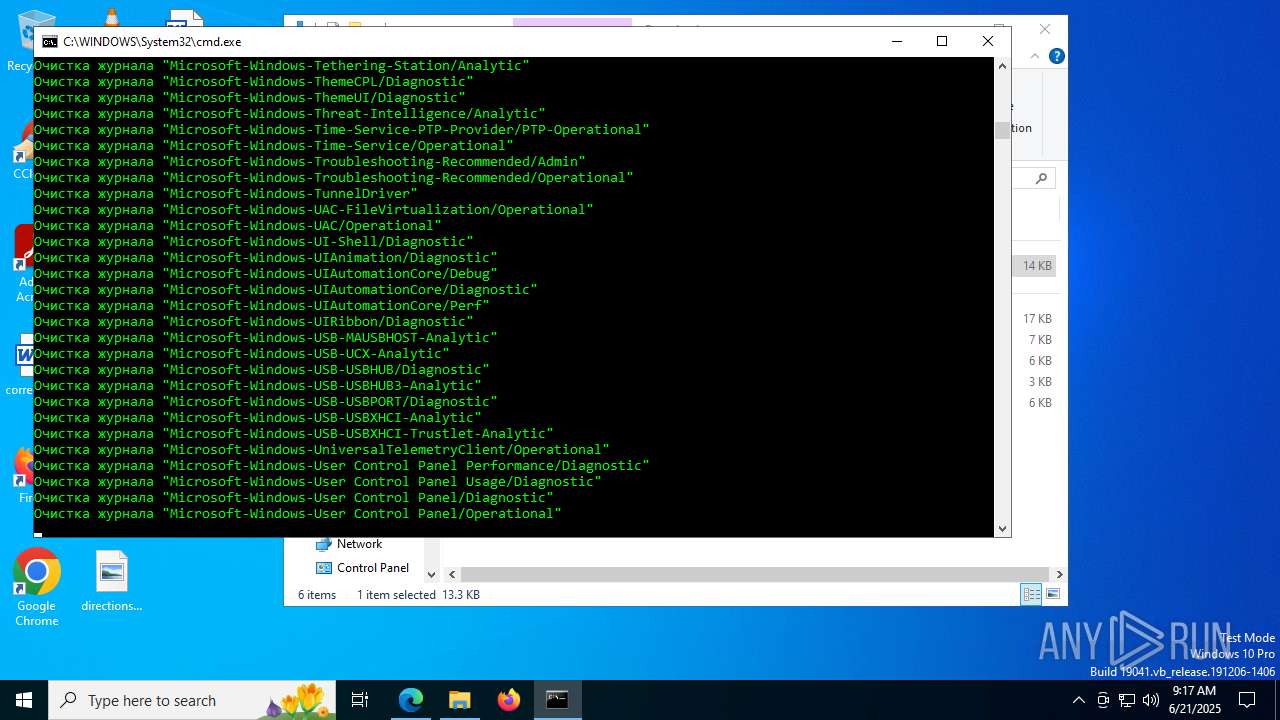
Task: Open the volume tray icon
Action: point(1150,700)
